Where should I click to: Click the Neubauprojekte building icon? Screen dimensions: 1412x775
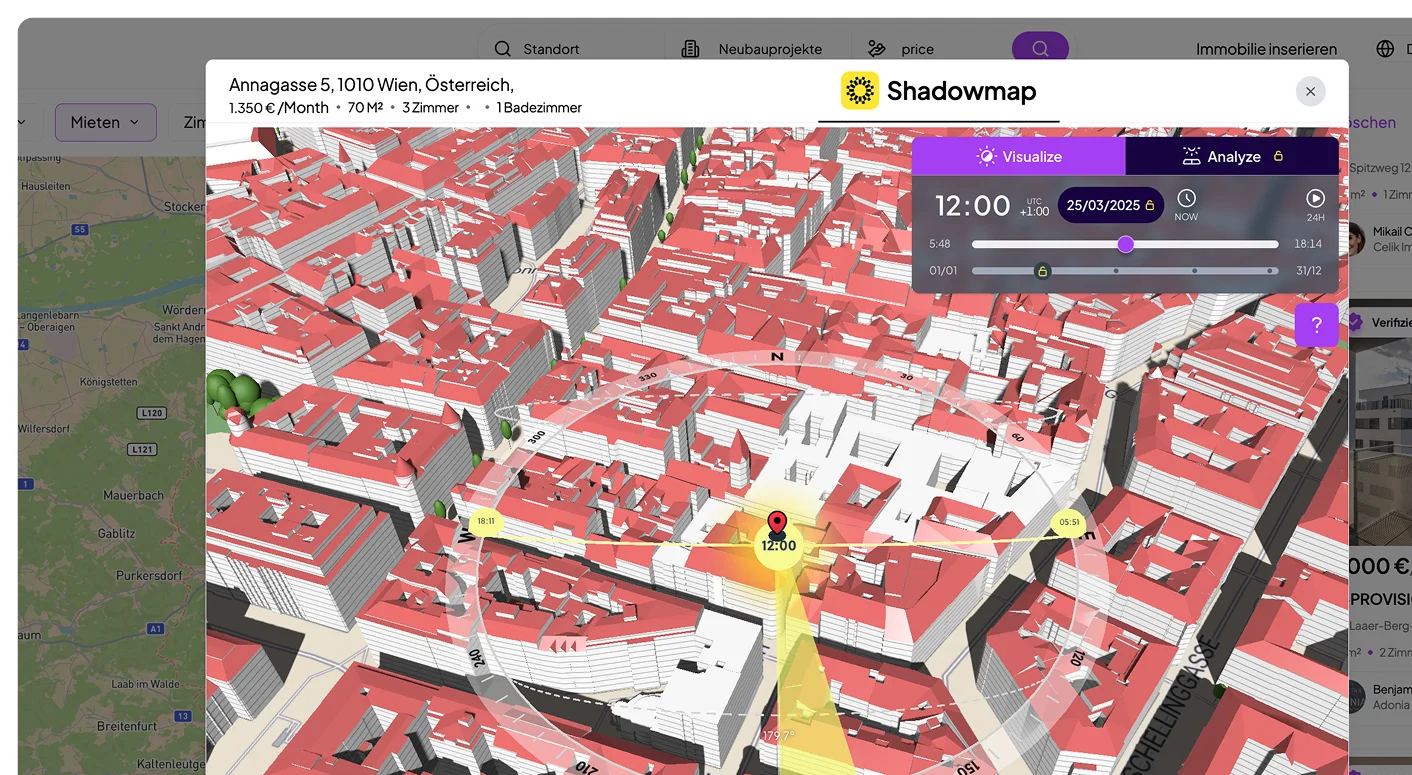[x=690, y=48]
